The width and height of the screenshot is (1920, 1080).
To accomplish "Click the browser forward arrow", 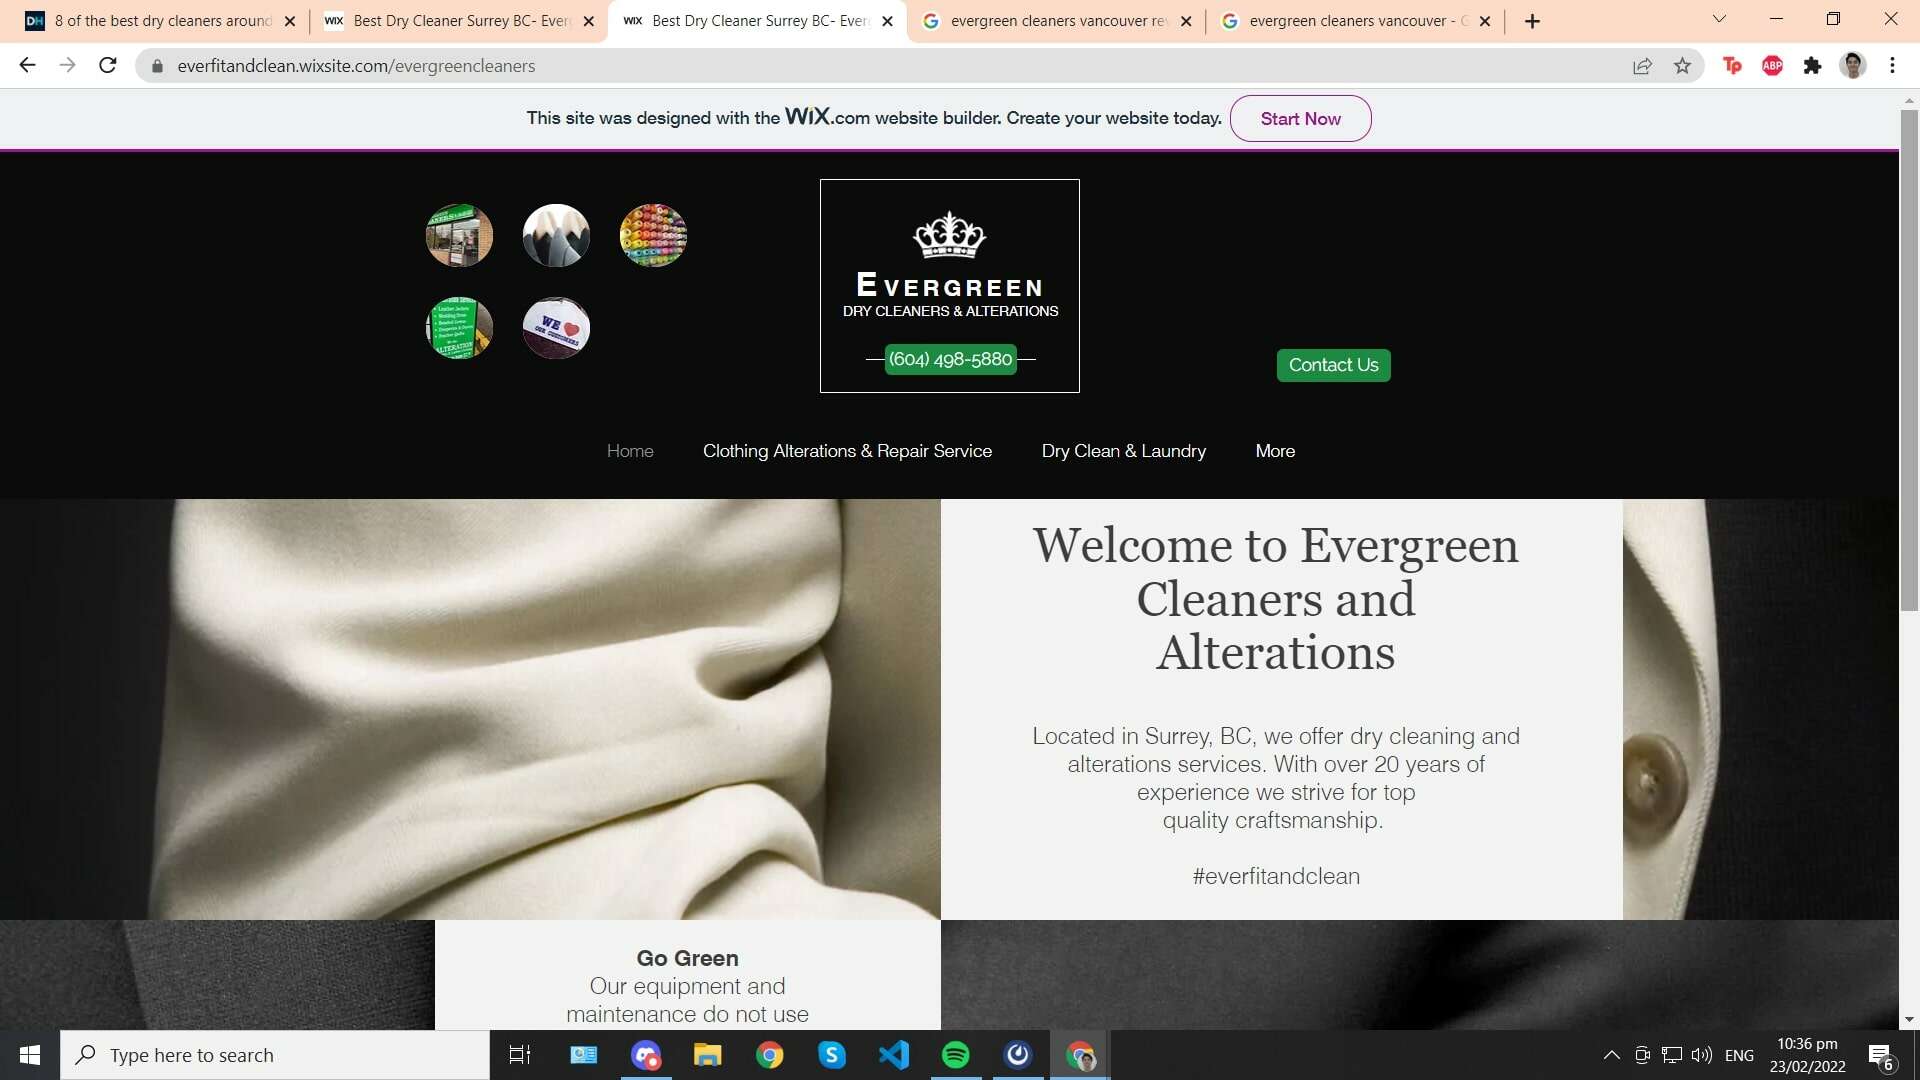I will click(67, 65).
